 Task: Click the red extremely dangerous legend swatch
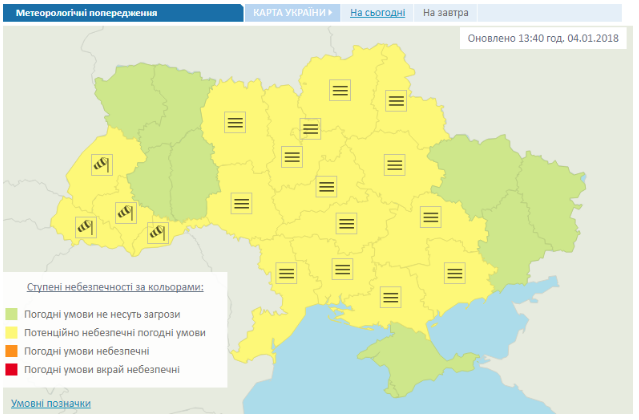pos(12,370)
